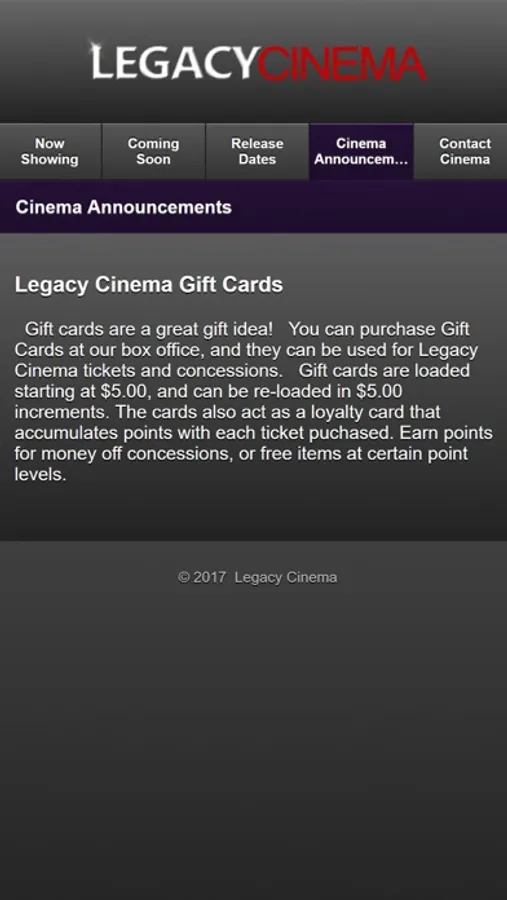Click the Legacy Cinema logo
The image size is (507, 900).
tap(257, 61)
